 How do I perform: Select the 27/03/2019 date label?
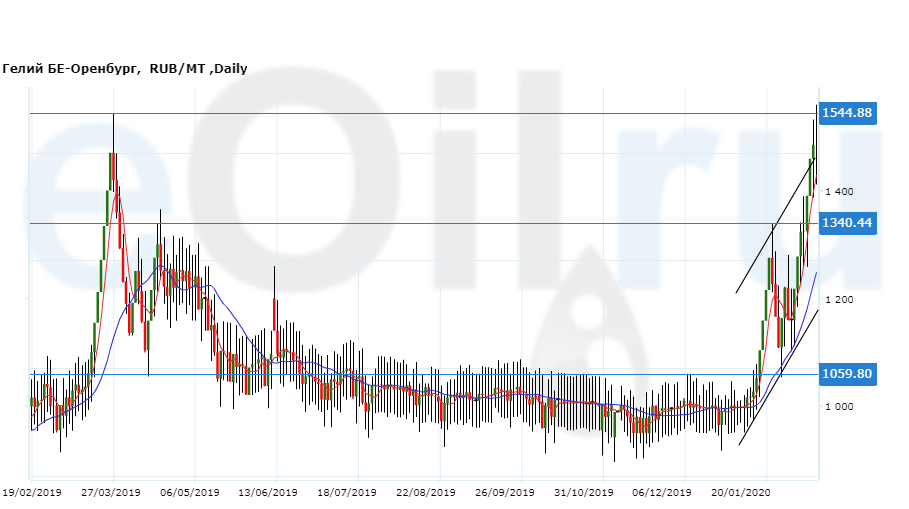point(112,493)
